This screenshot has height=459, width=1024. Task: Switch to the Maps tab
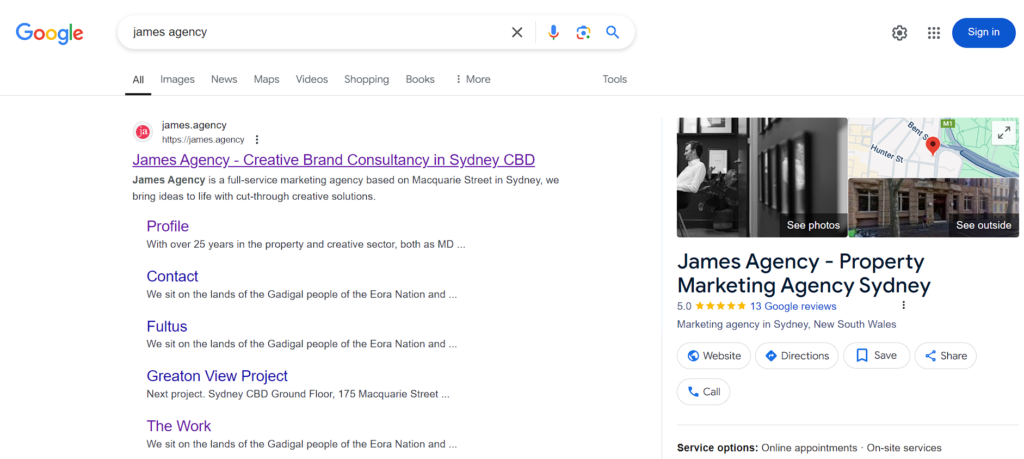pyautogui.click(x=266, y=79)
